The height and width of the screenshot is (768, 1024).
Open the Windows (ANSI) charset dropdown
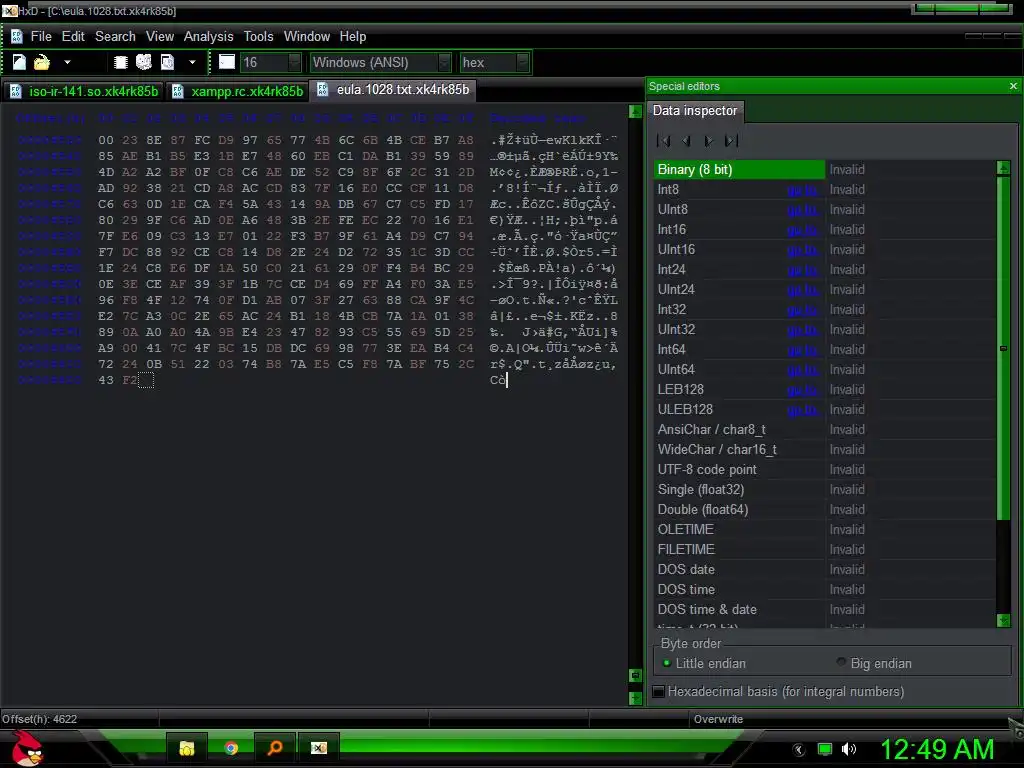pyautogui.click(x=380, y=63)
